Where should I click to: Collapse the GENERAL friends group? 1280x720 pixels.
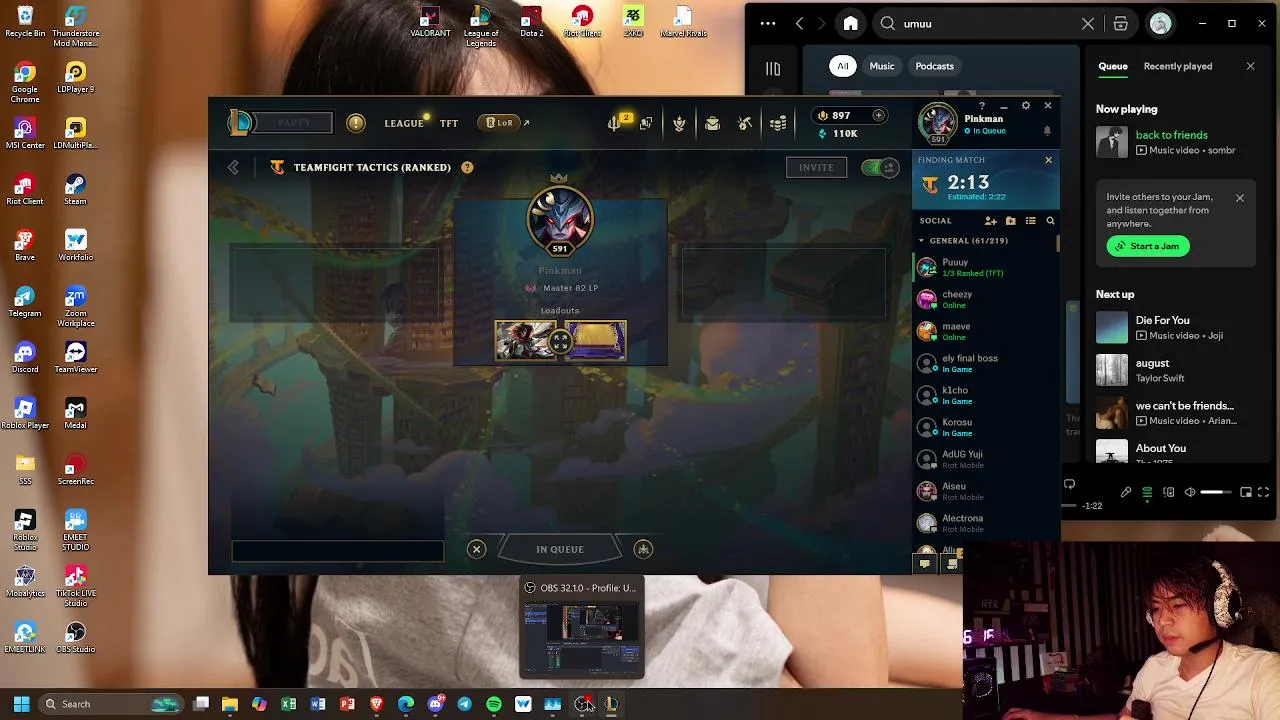coord(922,241)
